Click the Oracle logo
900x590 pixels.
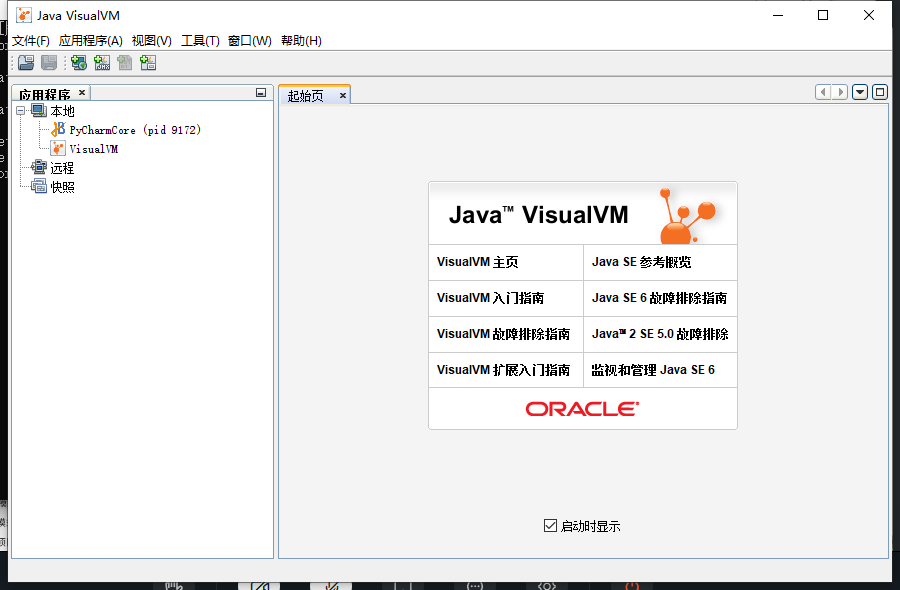[583, 409]
